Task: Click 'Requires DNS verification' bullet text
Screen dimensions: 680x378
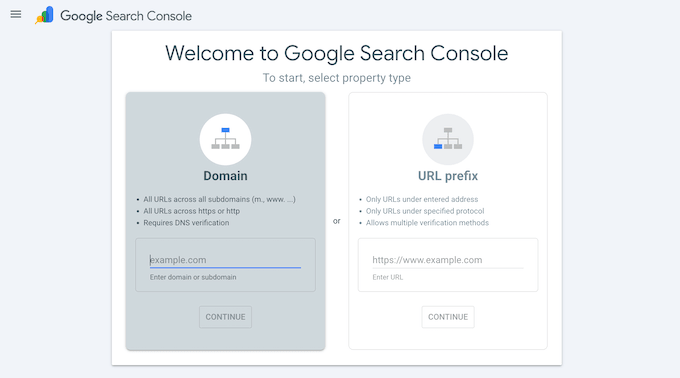Action: pos(186,223)
